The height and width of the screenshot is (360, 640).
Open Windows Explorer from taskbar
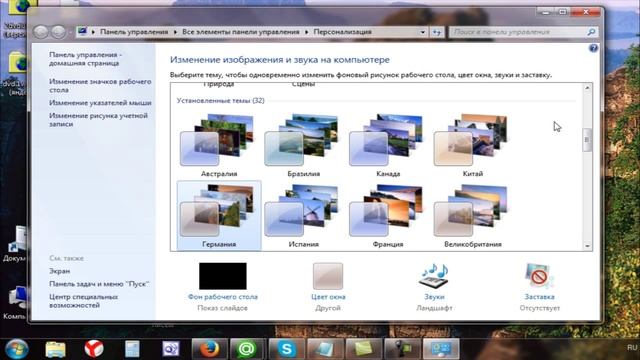56,349
